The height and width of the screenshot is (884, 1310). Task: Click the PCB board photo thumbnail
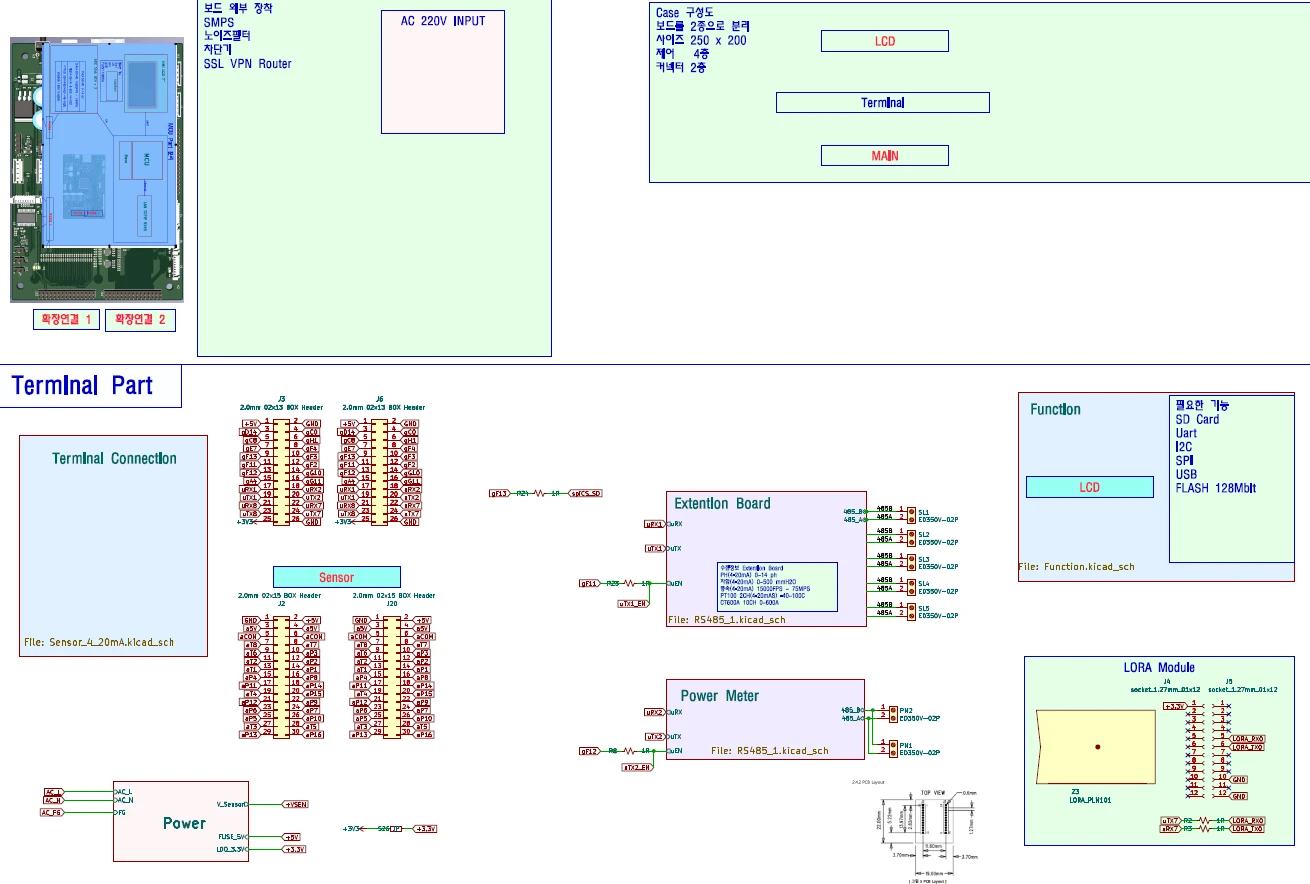click(97, 170)
